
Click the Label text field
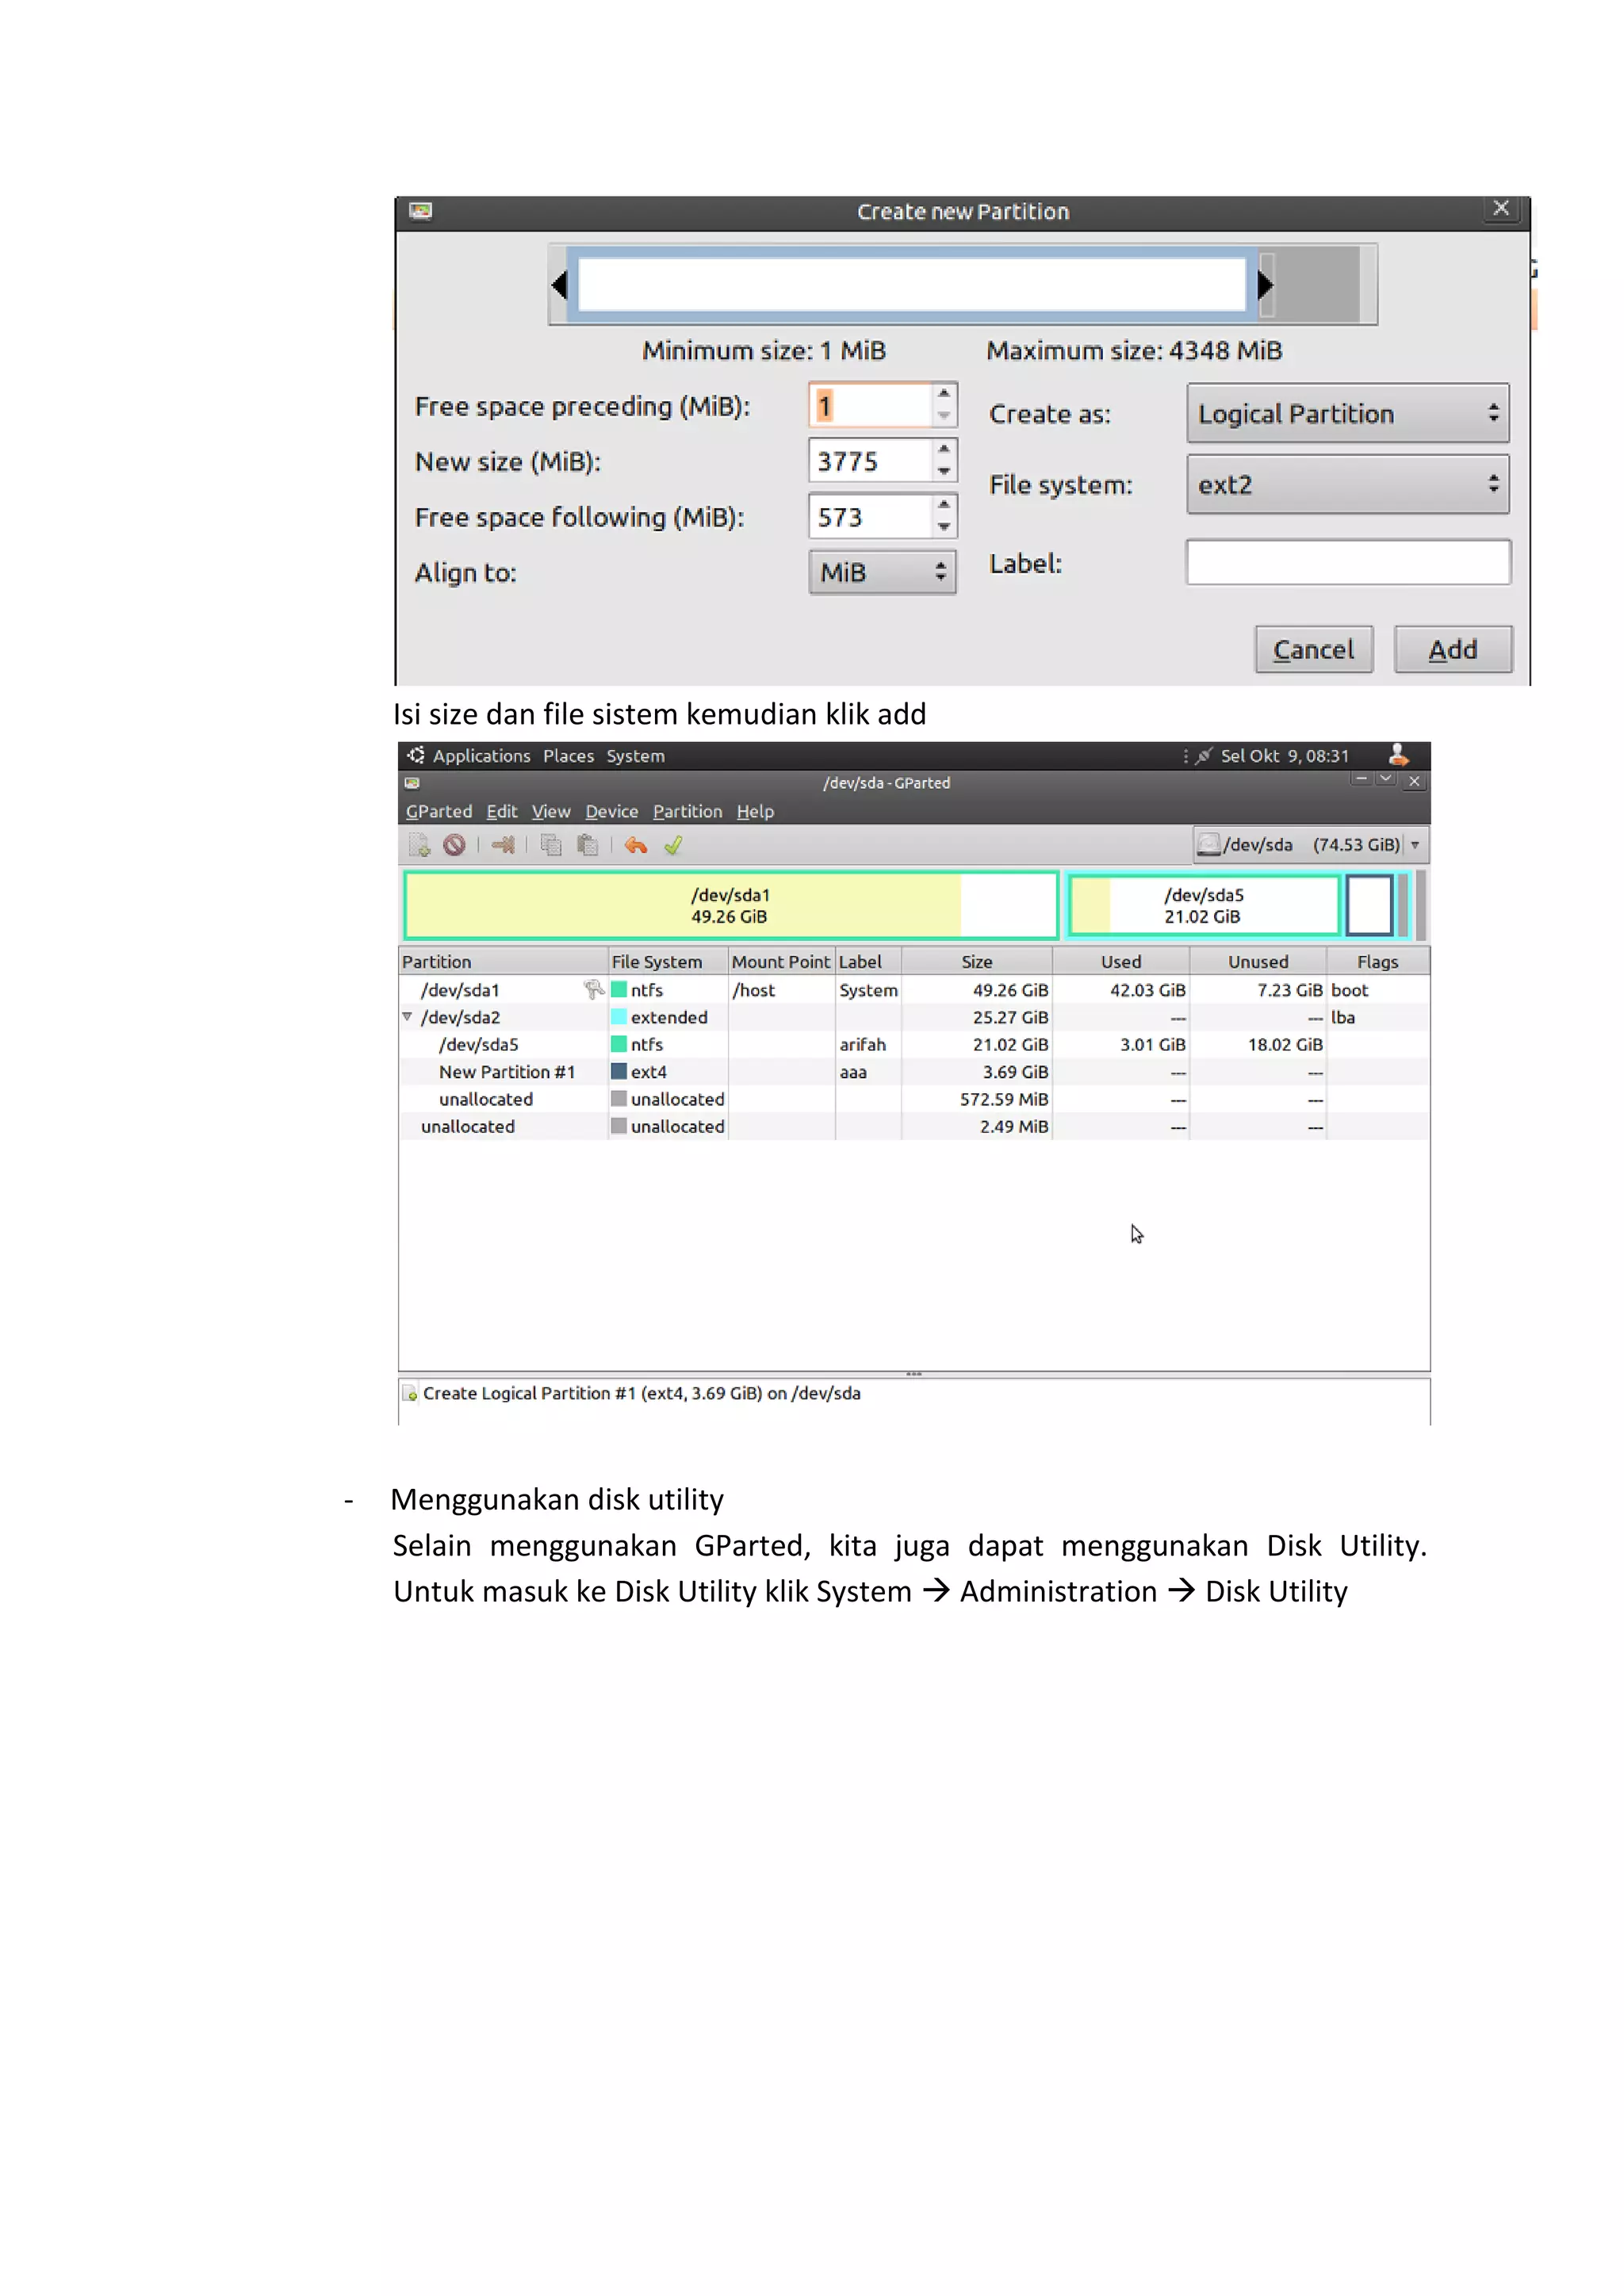(1348, 562)
